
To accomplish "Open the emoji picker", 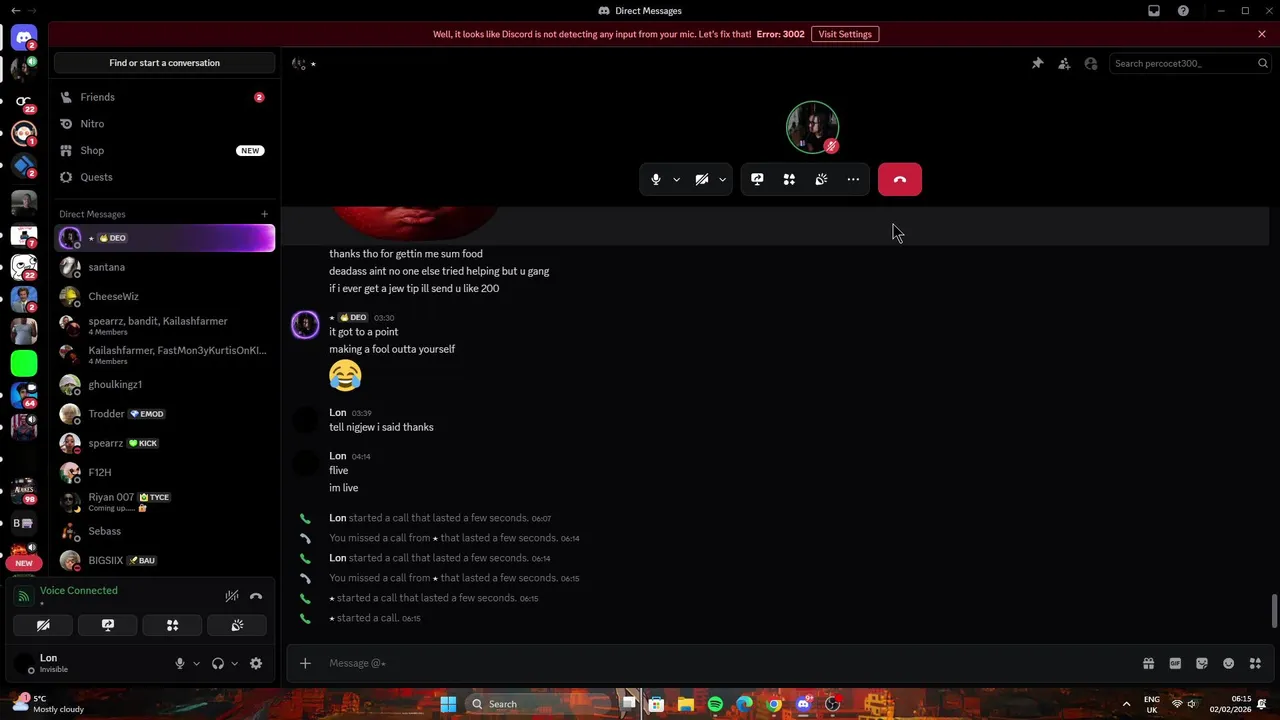I will click(x=1228, y=663).
